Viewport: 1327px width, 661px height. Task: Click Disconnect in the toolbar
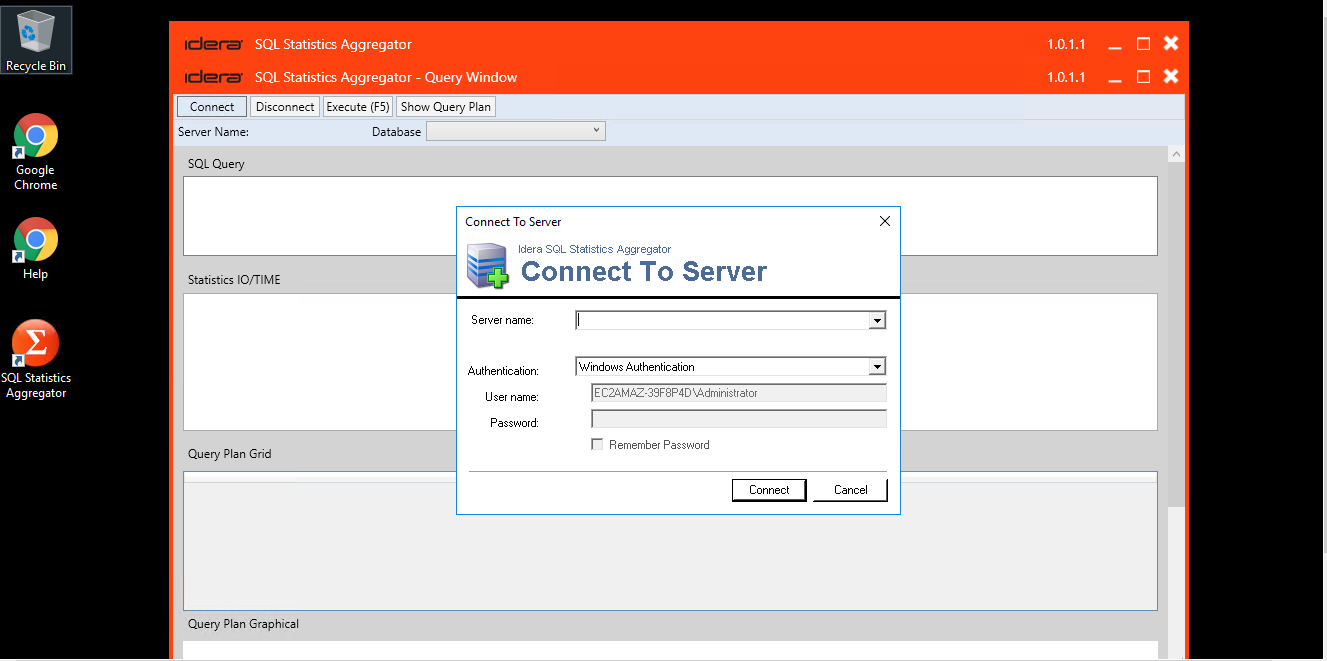coord(285,107)
